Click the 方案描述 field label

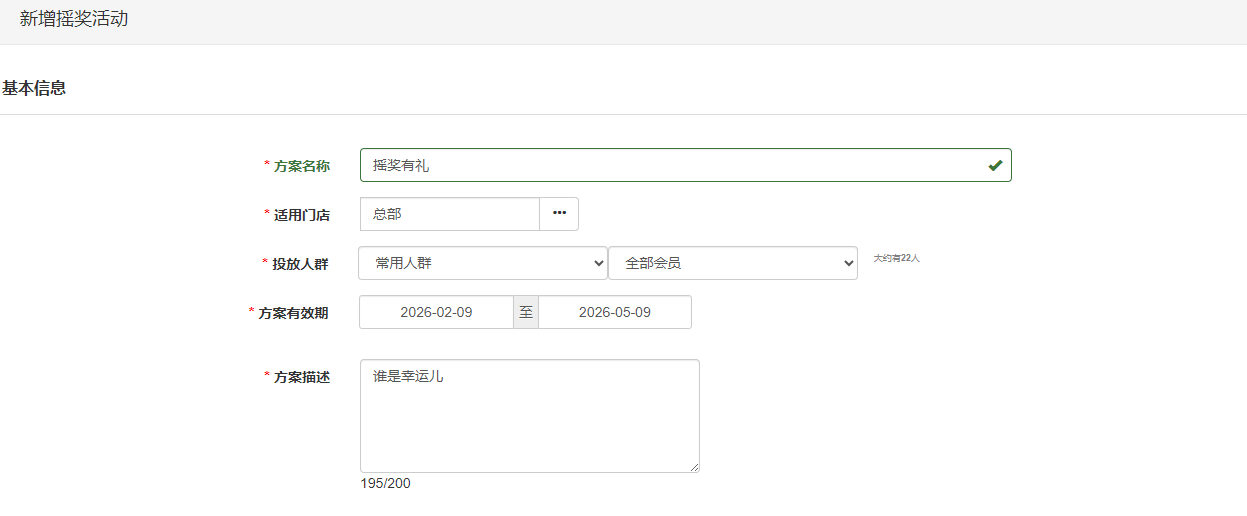pos(301,377)
